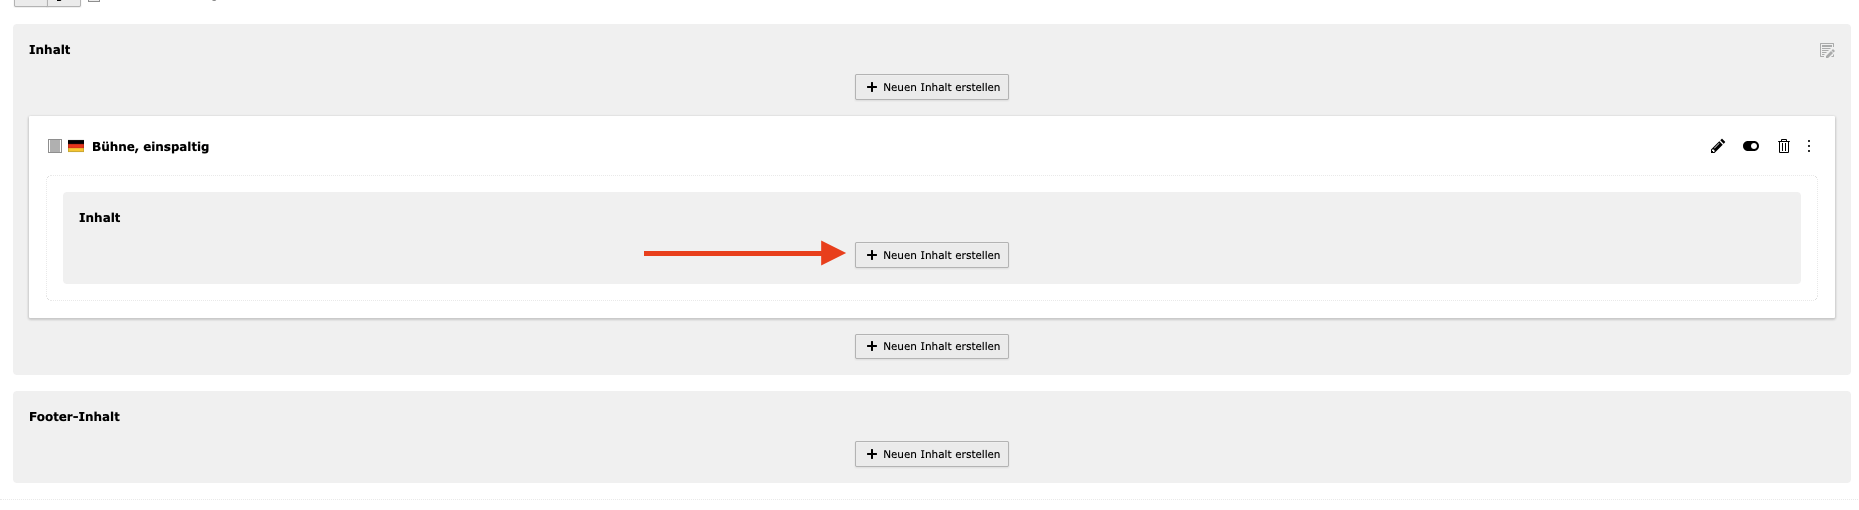
Task: Edit Bühne, einspaltig with pencil icon
Action: point(1717,146)
